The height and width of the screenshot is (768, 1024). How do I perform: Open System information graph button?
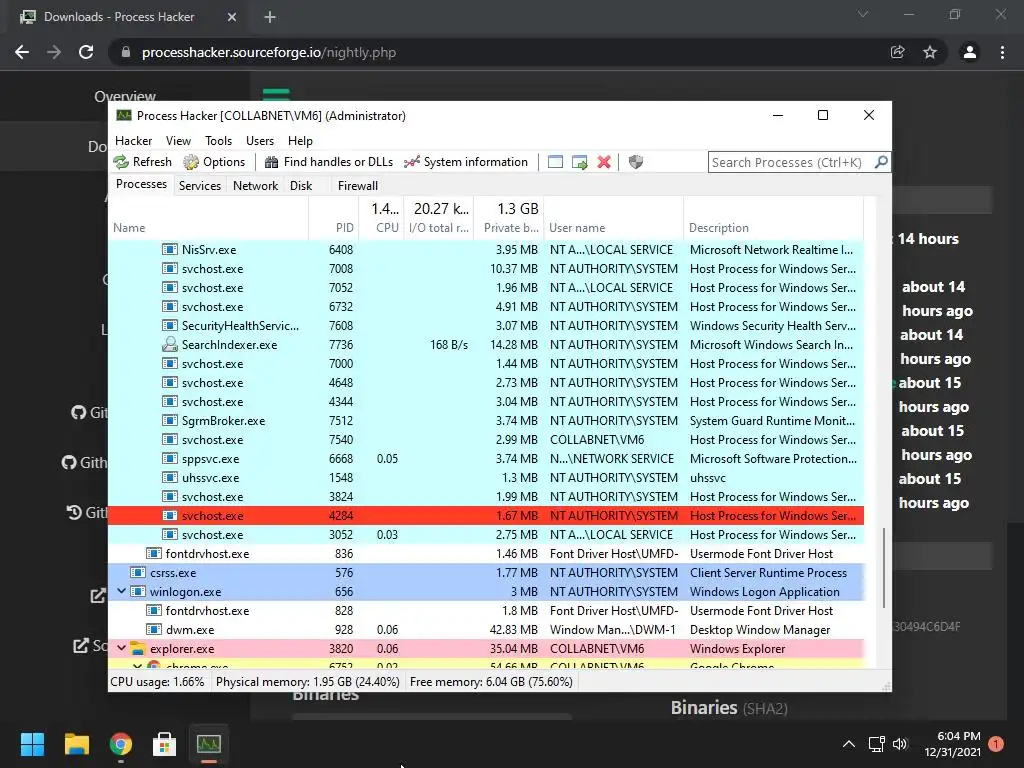[466, 162]
